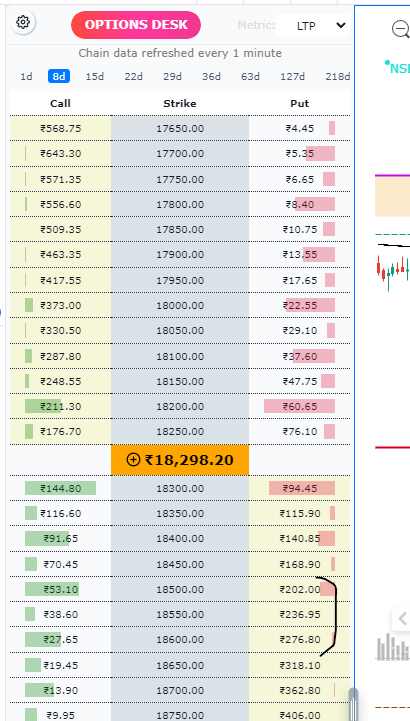410x721 pixels.
Task: Open the Metric LTP dropdown
Action: [313, 26]
